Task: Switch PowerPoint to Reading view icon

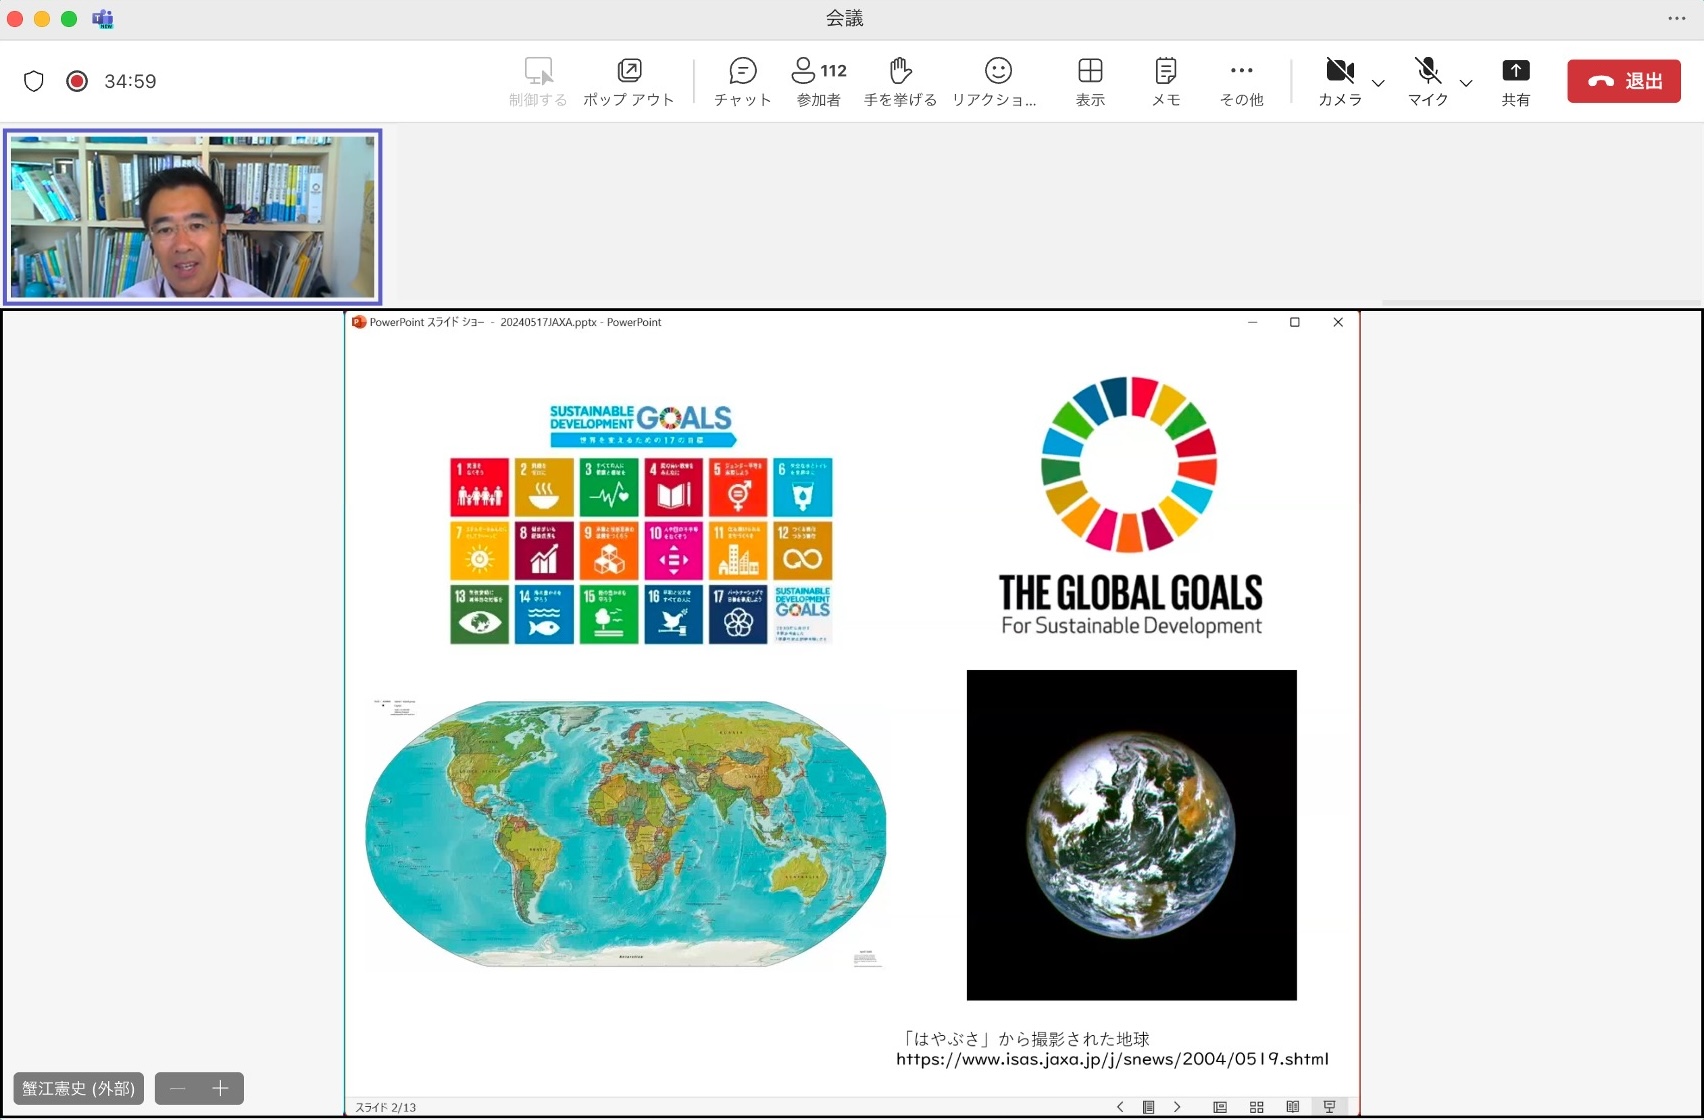Action: coord(1293,1107)
